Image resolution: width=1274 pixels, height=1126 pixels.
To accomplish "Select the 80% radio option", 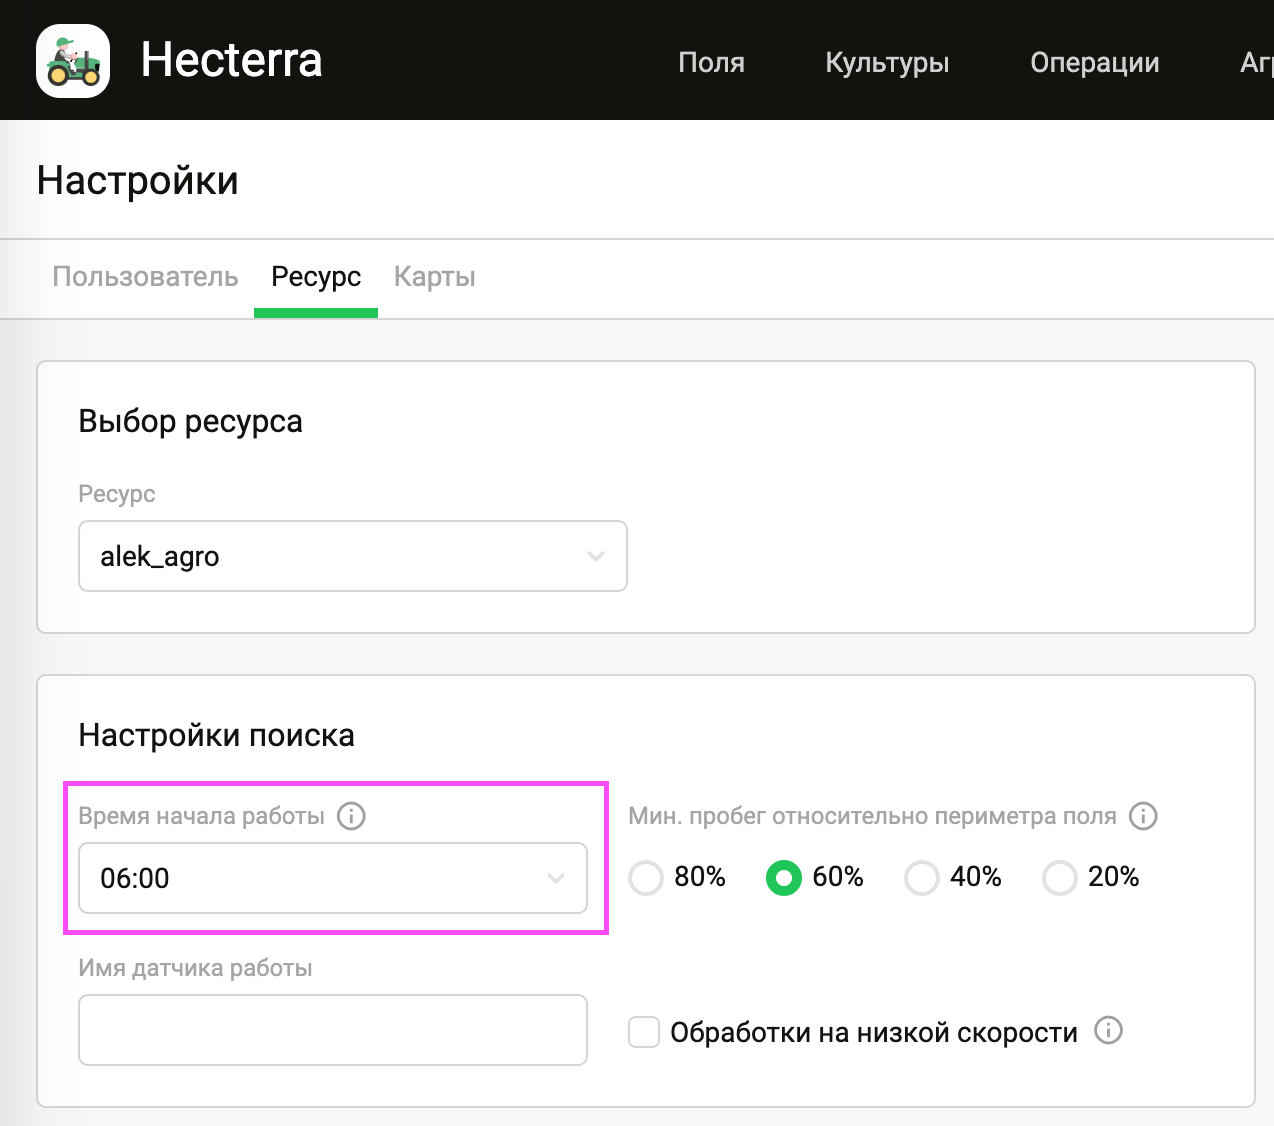I will click(646, 878).
